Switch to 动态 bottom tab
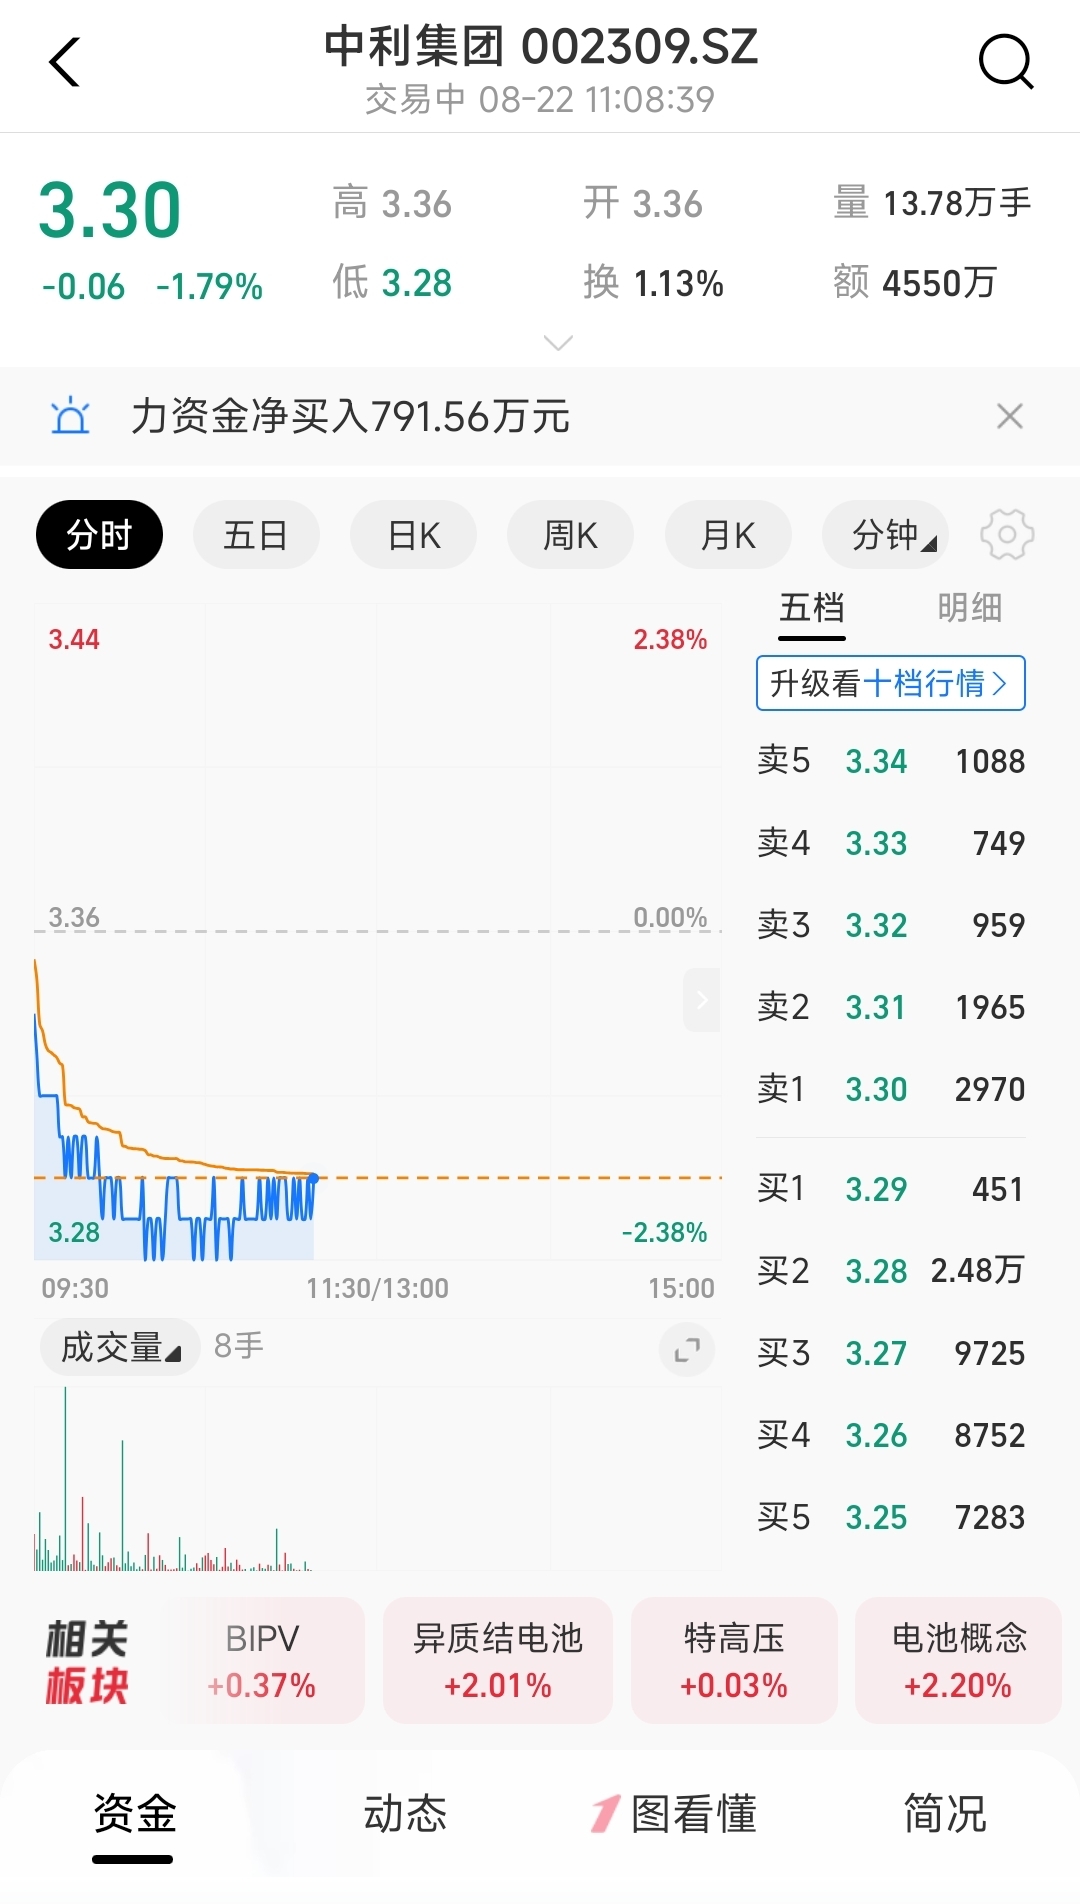The image size is (1080, 1904). [404, 1814]
